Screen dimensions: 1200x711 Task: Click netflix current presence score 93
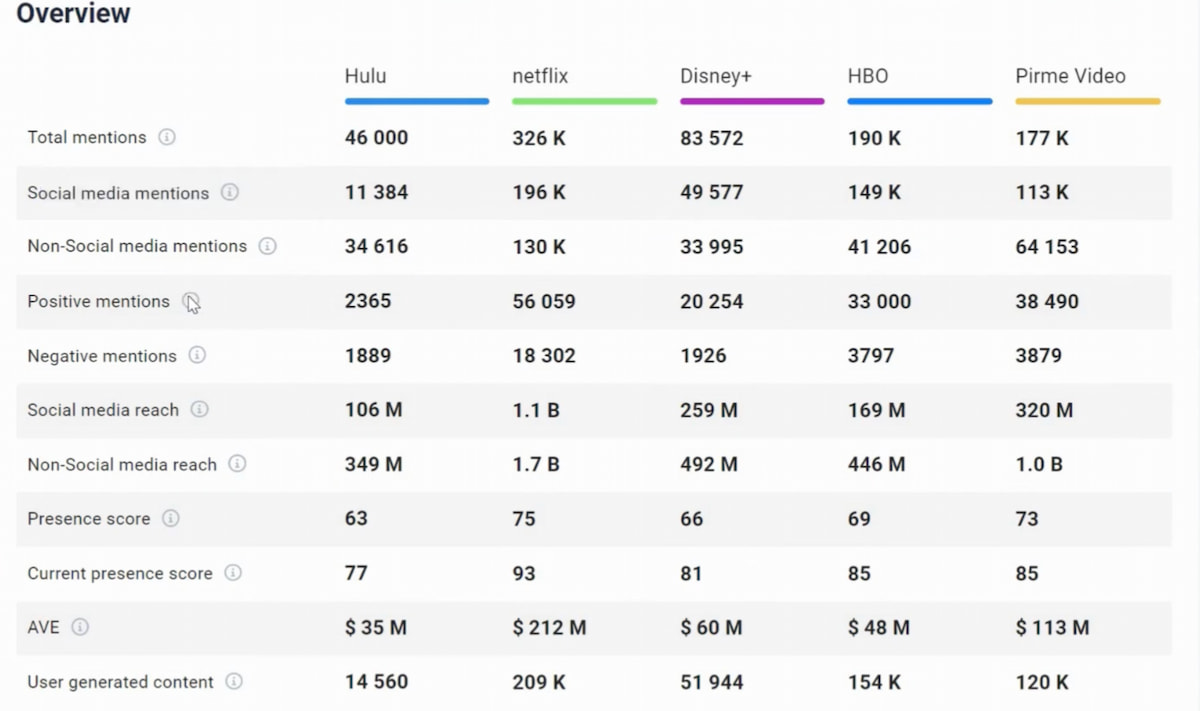tap(524, 573)
